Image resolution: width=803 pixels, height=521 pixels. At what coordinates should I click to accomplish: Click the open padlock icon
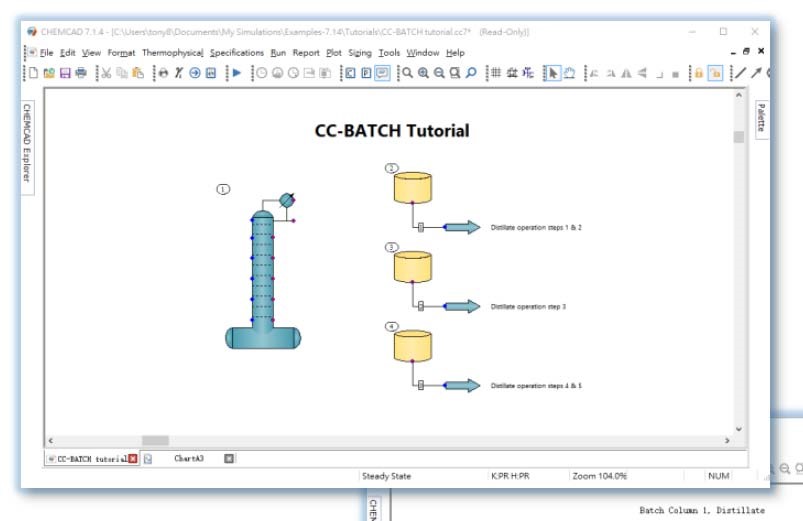pyautogui.click(x=715, y=73)
